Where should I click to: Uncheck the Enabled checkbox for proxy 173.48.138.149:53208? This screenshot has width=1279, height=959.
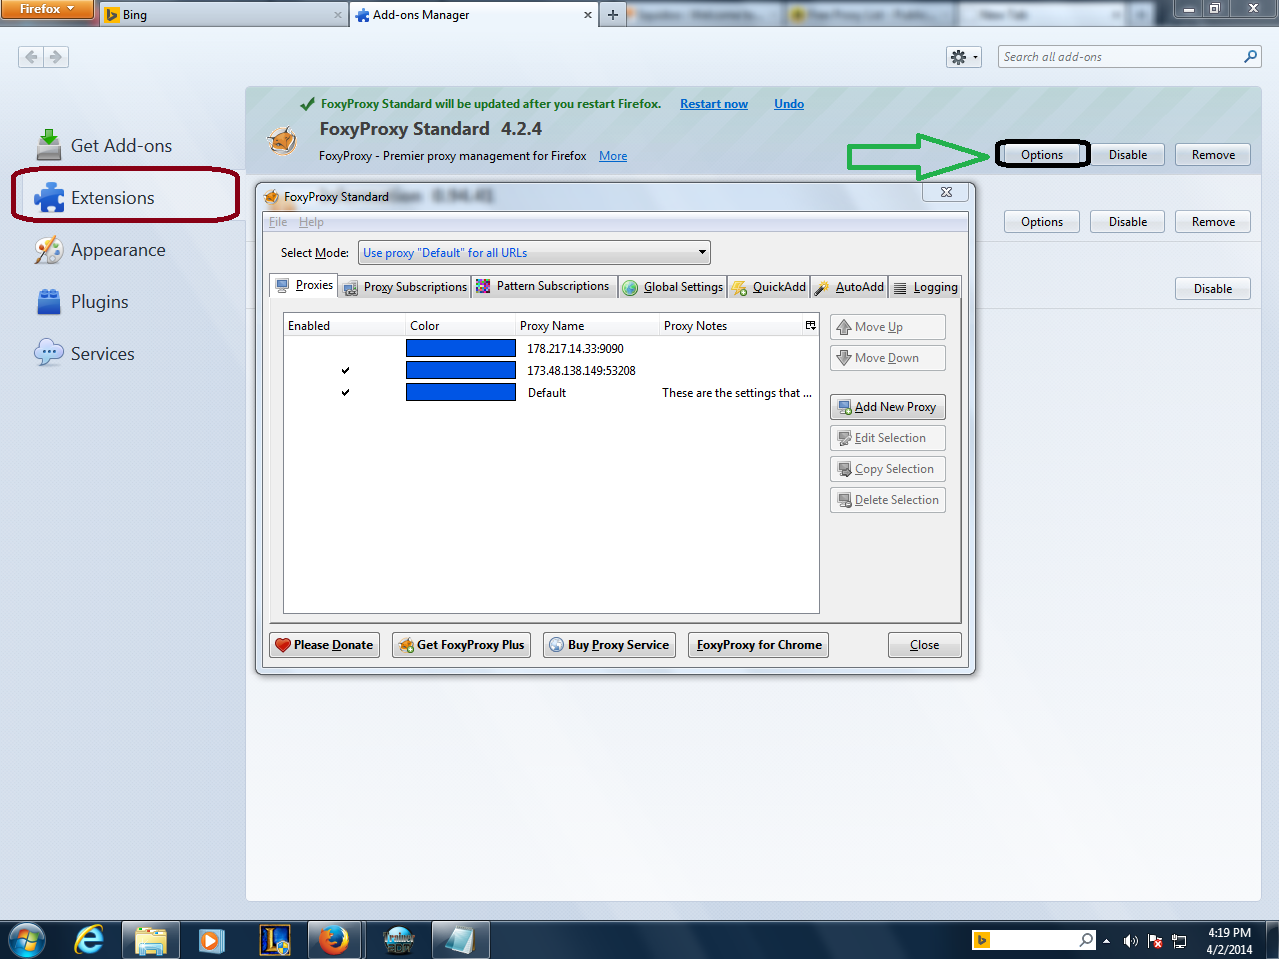(345, 370)
